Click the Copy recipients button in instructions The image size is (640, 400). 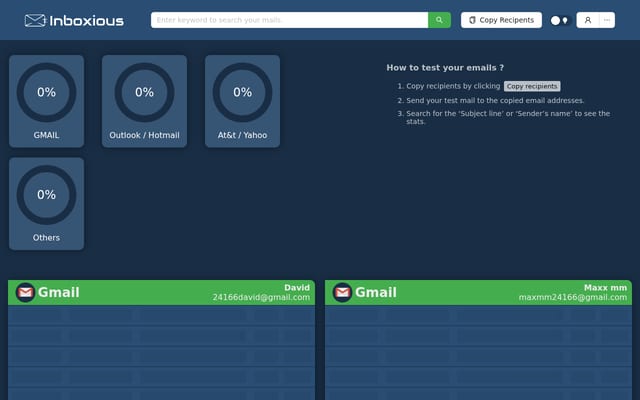point(532,86)
